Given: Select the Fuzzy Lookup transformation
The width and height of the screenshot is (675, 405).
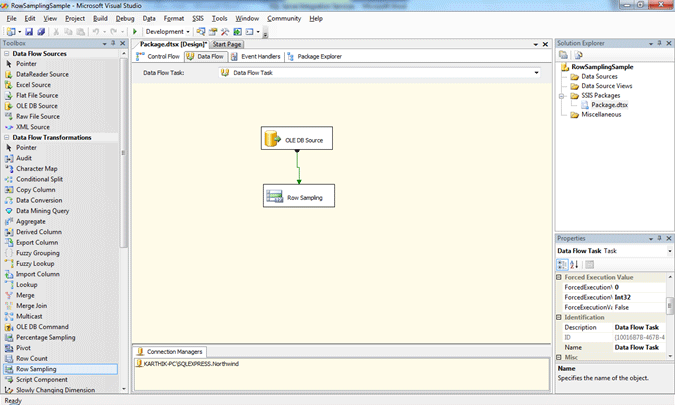Looking at the screenshot, I should (35, 264).
